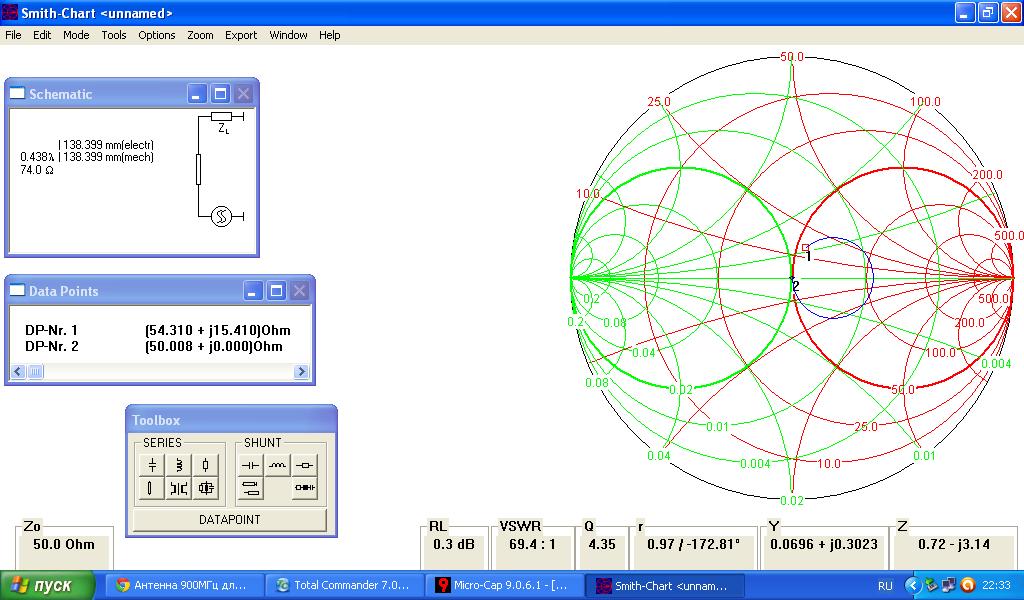Select the series capacitor in Toolbox
This screenshot has height=600, width=1024.
(x=152, y=465)
